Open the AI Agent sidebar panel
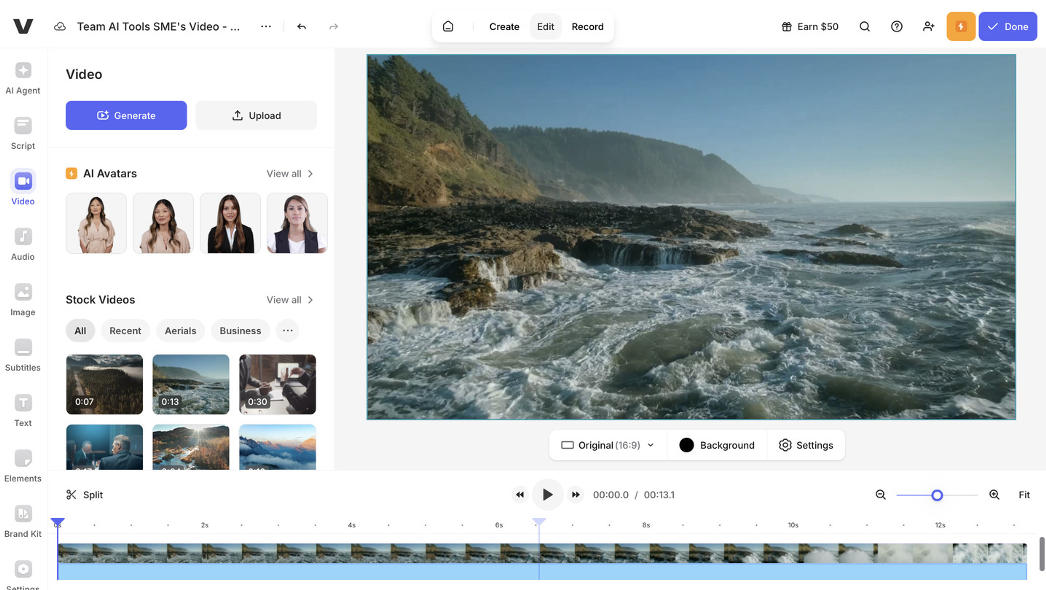 pos(23,77)
